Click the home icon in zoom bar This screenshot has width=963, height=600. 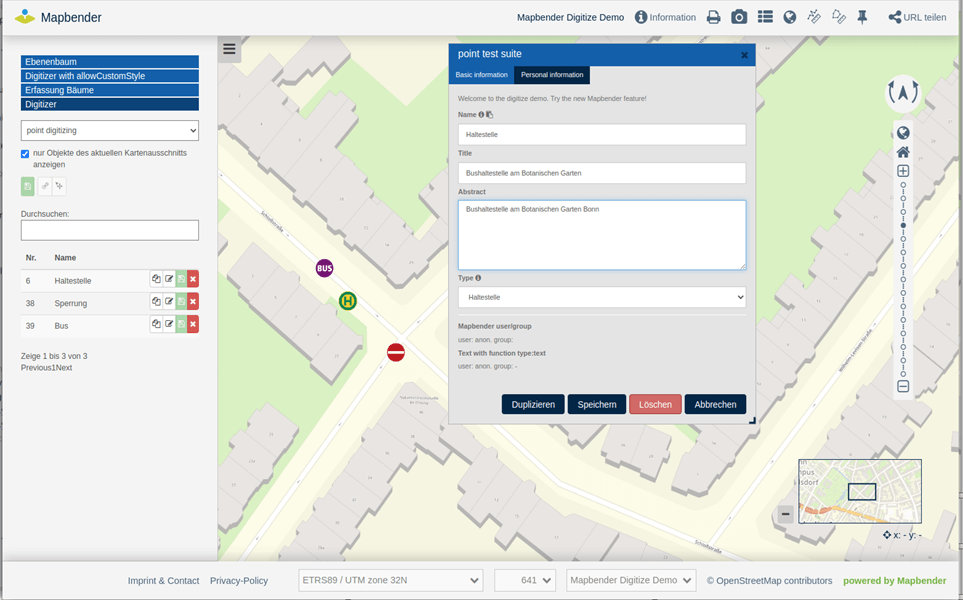(903, 152)
